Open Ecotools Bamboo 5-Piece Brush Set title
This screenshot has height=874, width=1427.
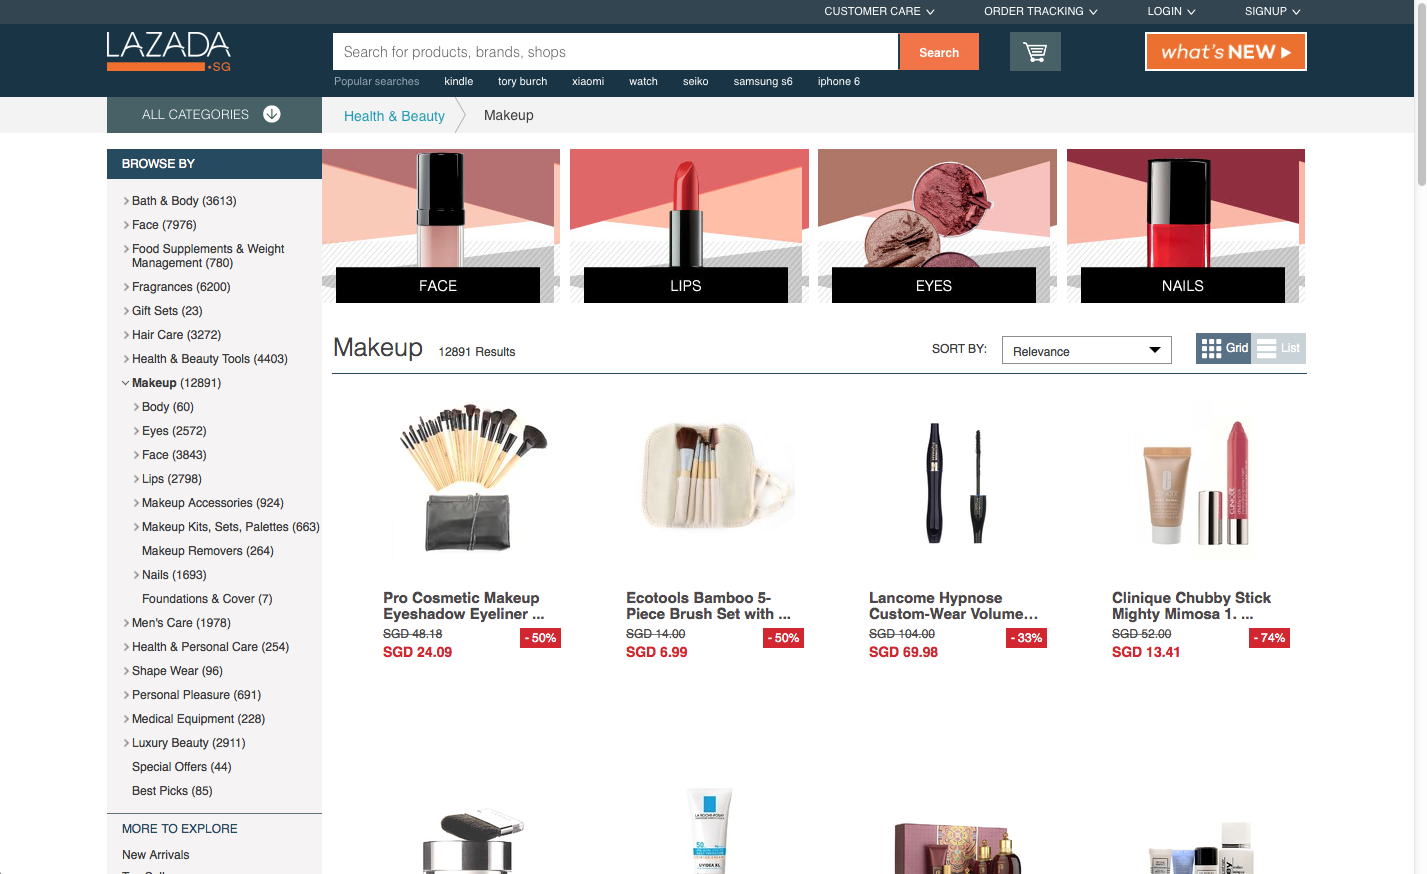tap(708, 606)
